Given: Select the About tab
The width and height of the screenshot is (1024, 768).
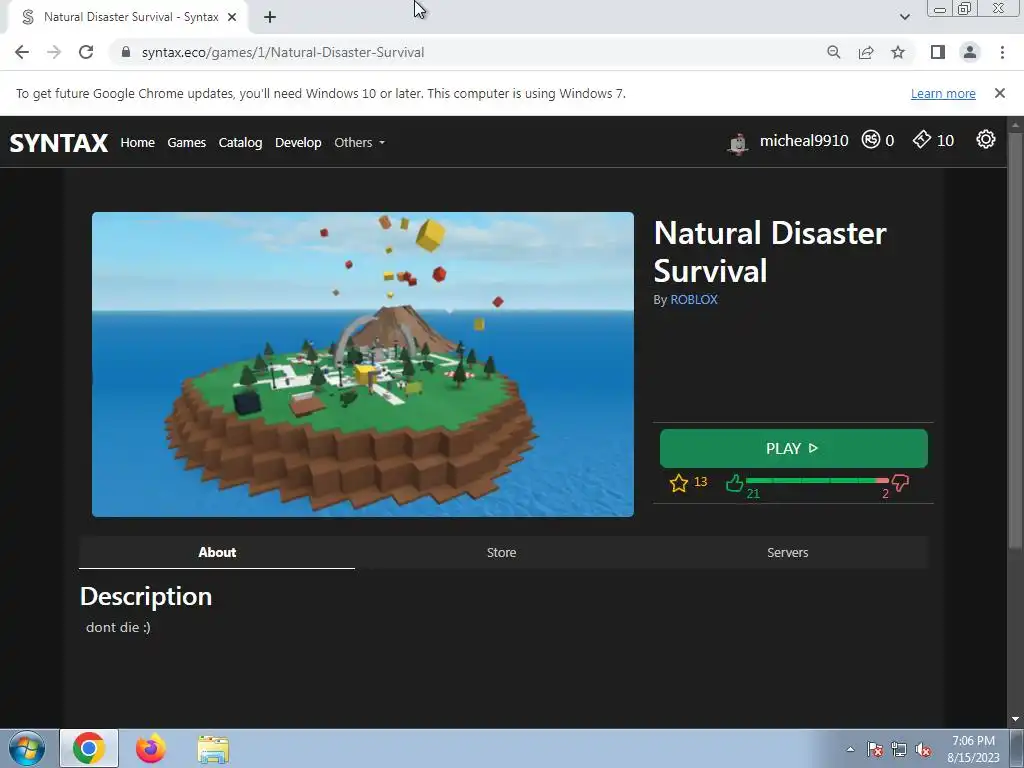Looking at the screenshot, I should point(217,552).
